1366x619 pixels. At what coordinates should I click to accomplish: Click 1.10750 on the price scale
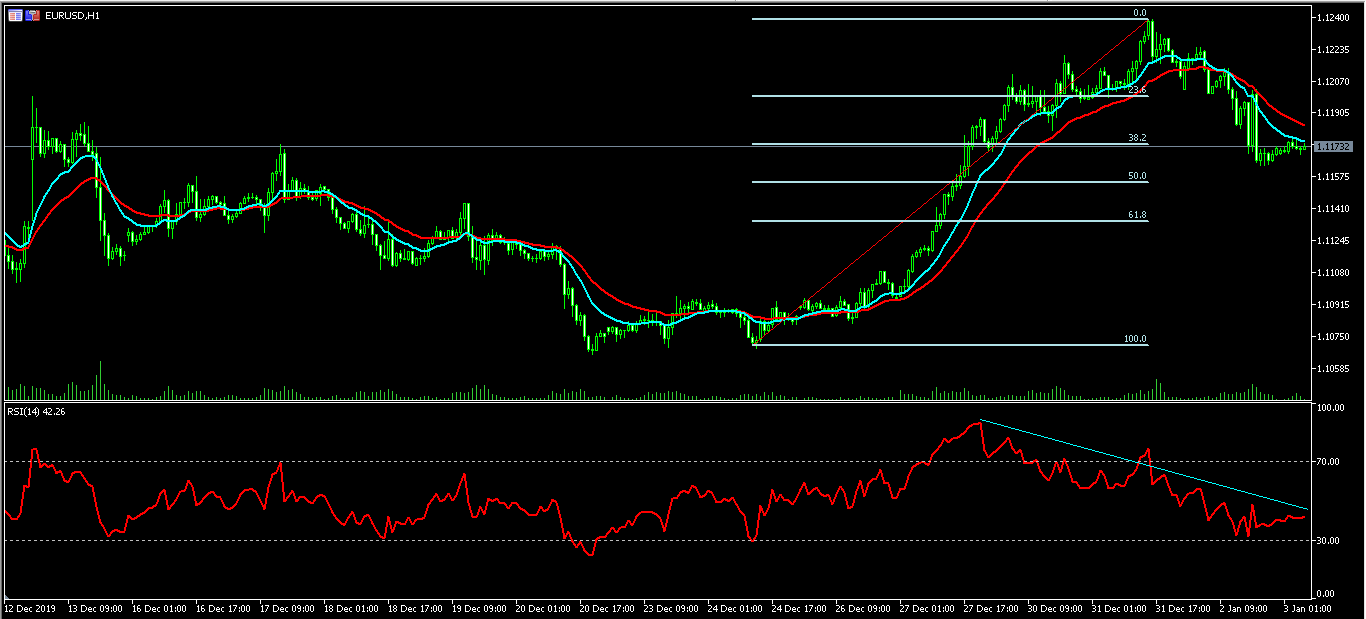pyautogui.click(x=1333, y=337)
